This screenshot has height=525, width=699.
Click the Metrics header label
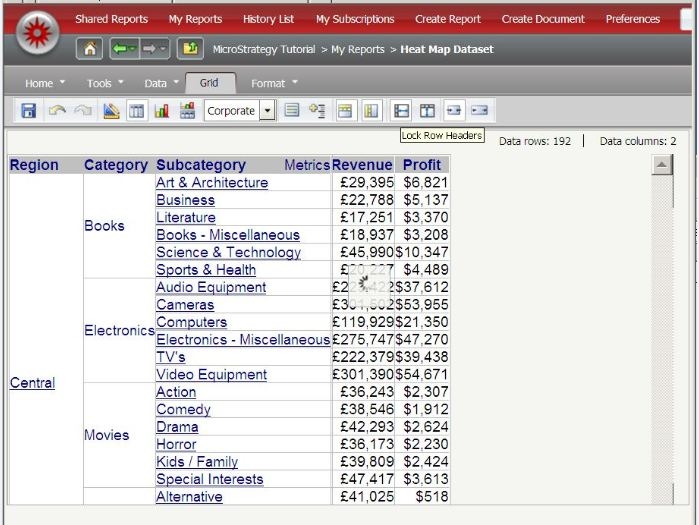(307, 164)
